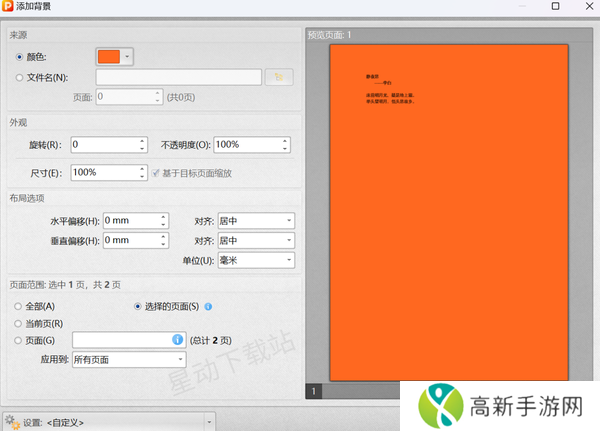Select the 颜色 radio button
The height and width of the screenshot is (431, 600).
[19, 57]
